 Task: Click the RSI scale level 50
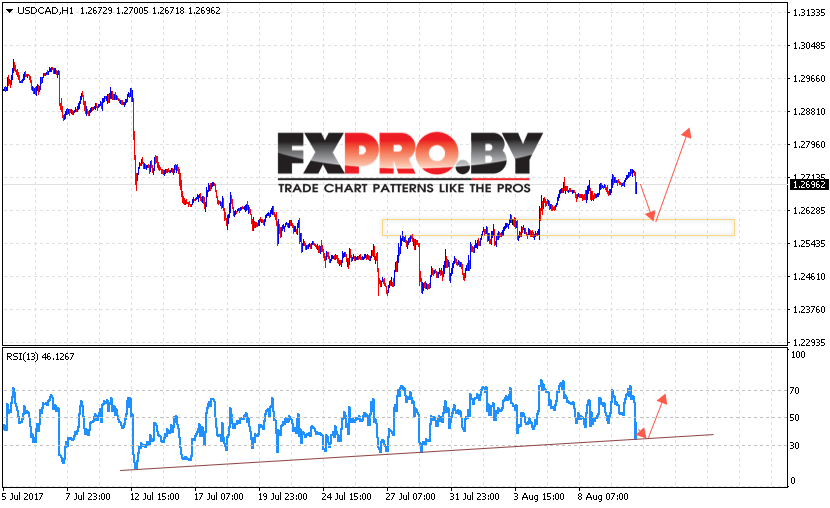795,418
